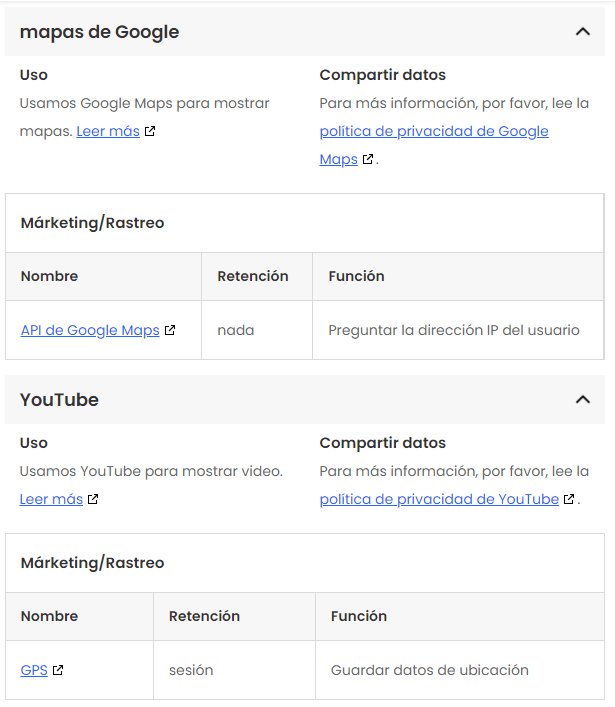Open the API de Google Maps link

pos(90,330)
